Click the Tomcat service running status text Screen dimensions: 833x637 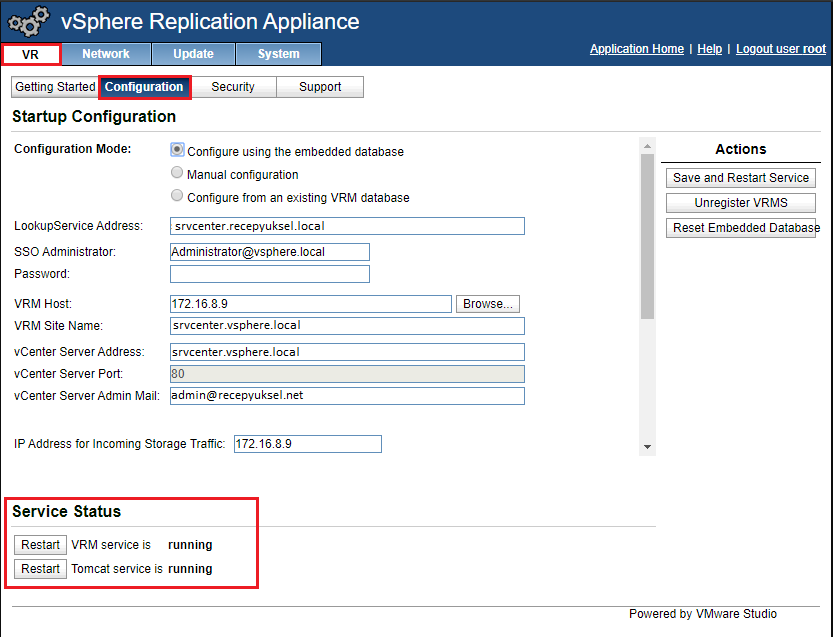click(190, 569)
